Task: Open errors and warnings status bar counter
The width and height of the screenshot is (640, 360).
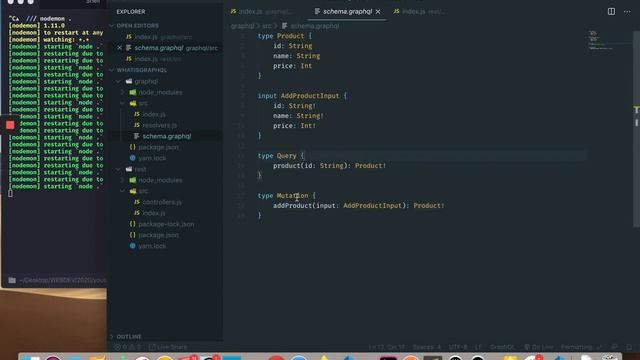Action: (128, 347)
